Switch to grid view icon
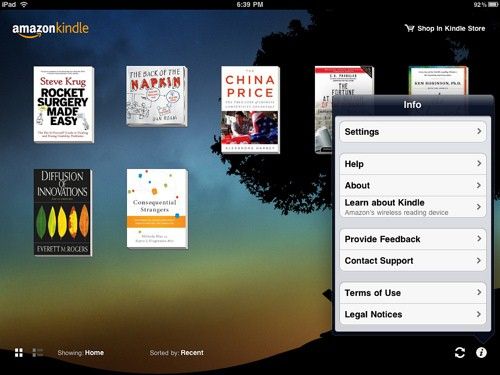The image size is (500, 375). 19,352
